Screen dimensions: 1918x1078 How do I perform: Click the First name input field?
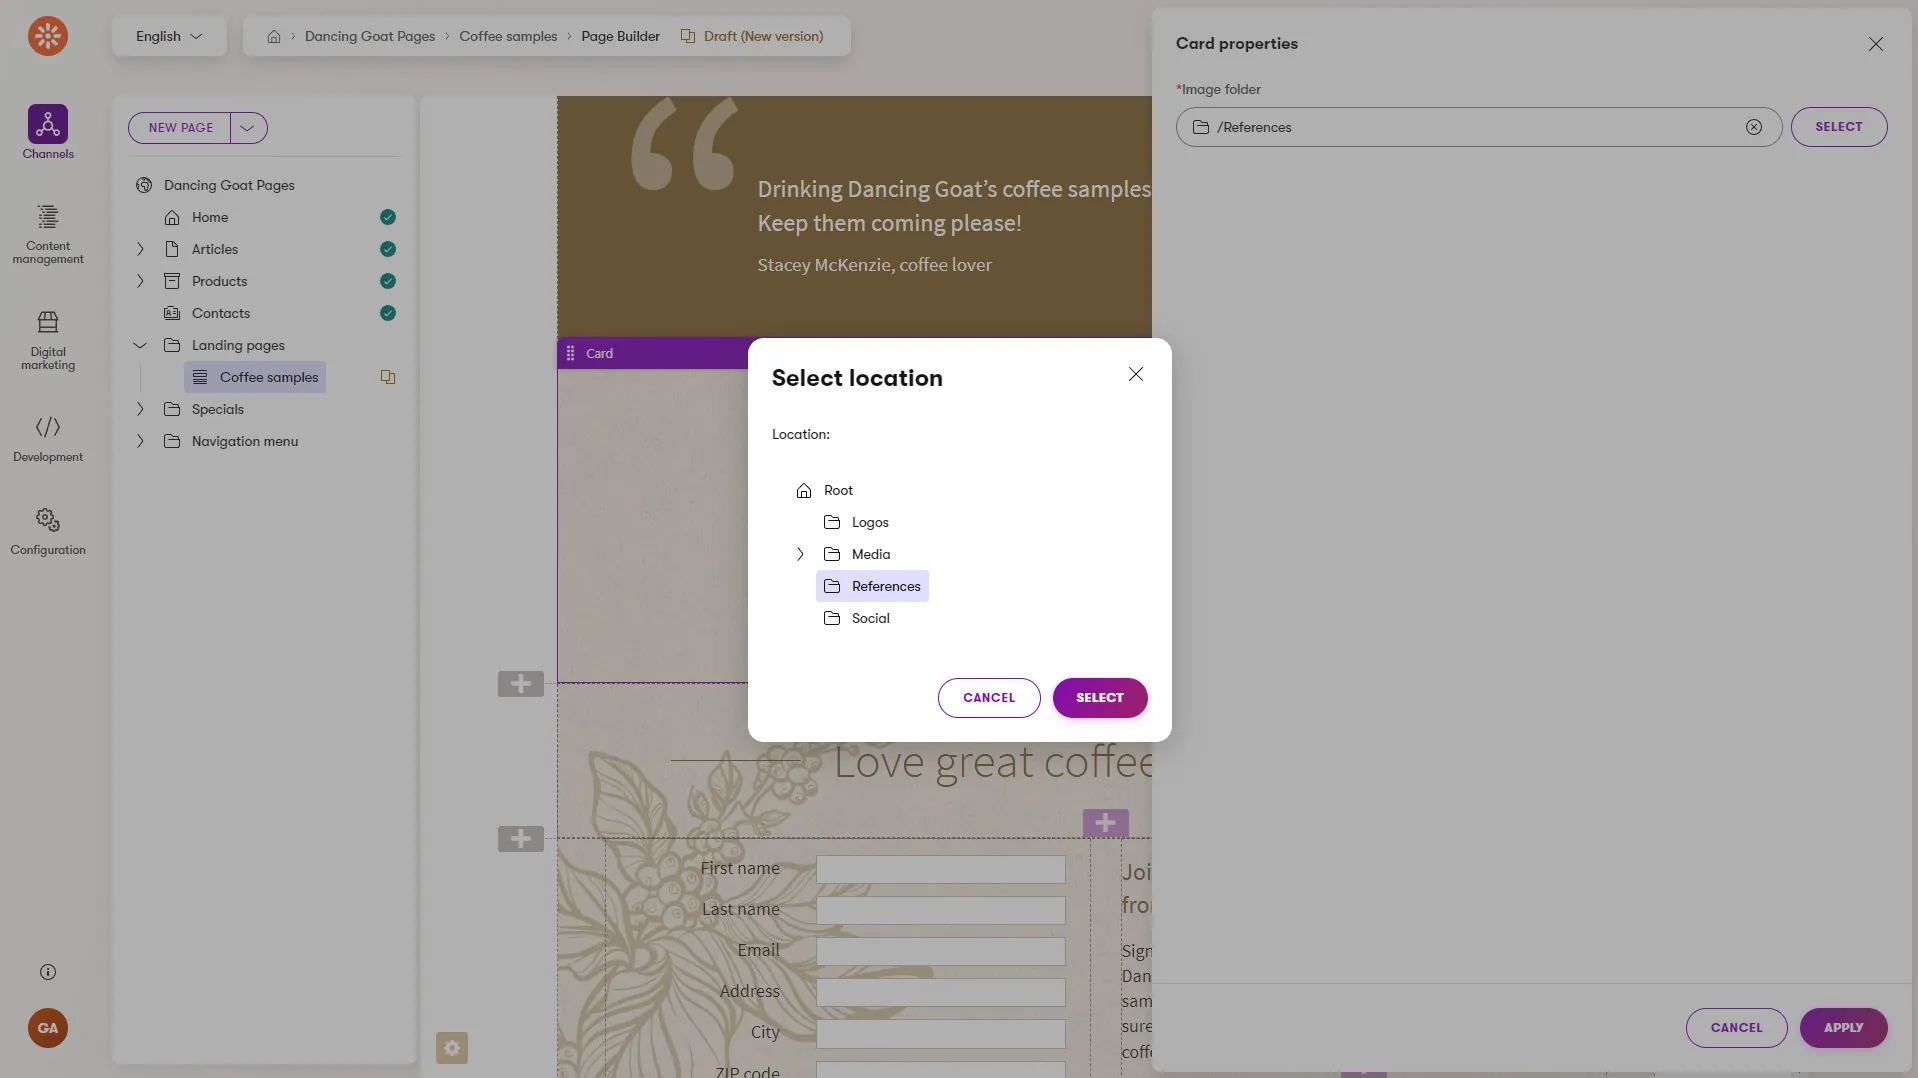941,869
